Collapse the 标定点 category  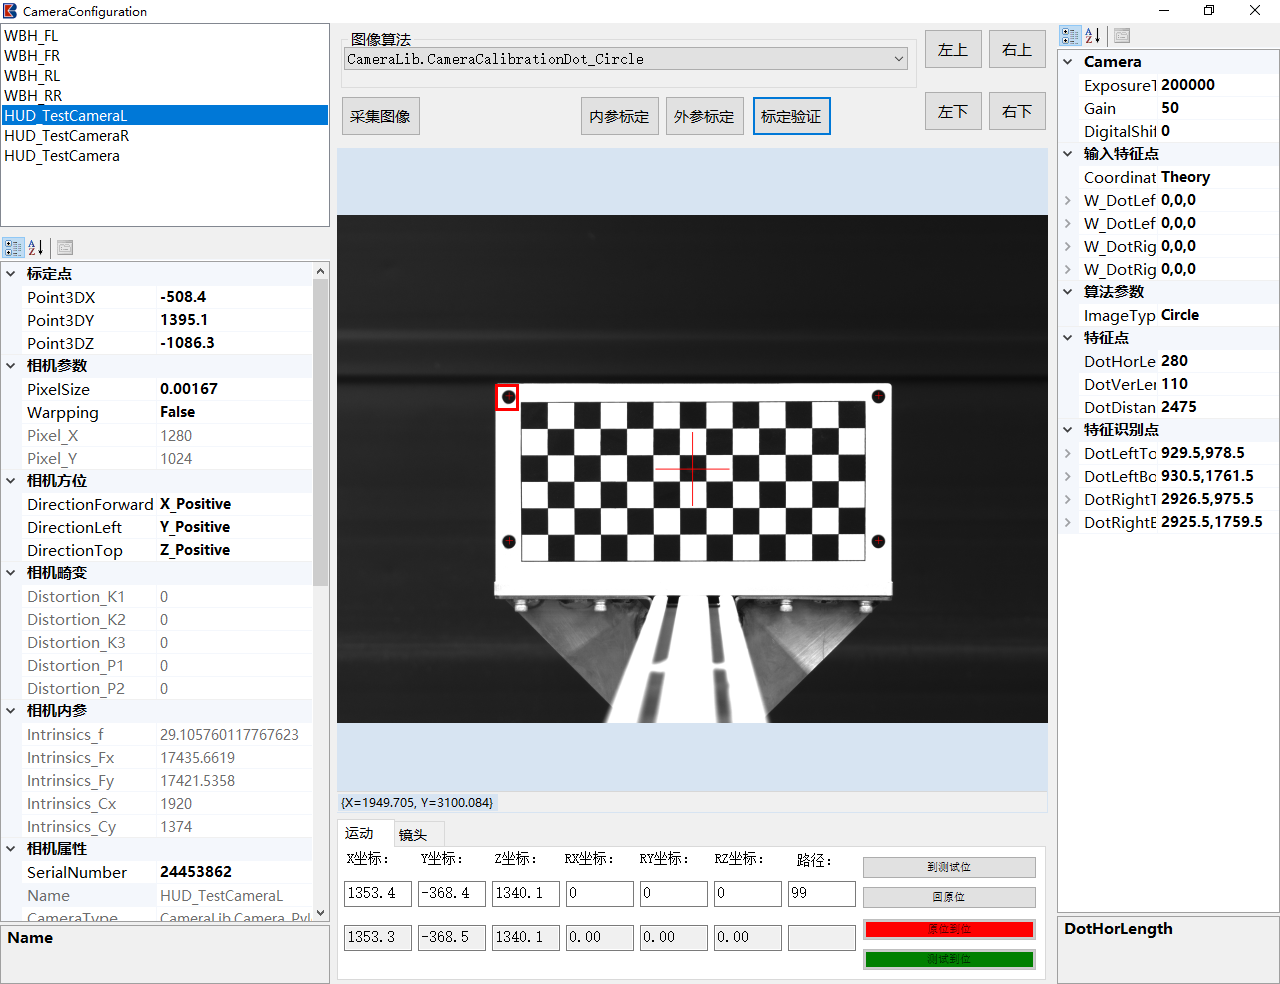[11, 274]
